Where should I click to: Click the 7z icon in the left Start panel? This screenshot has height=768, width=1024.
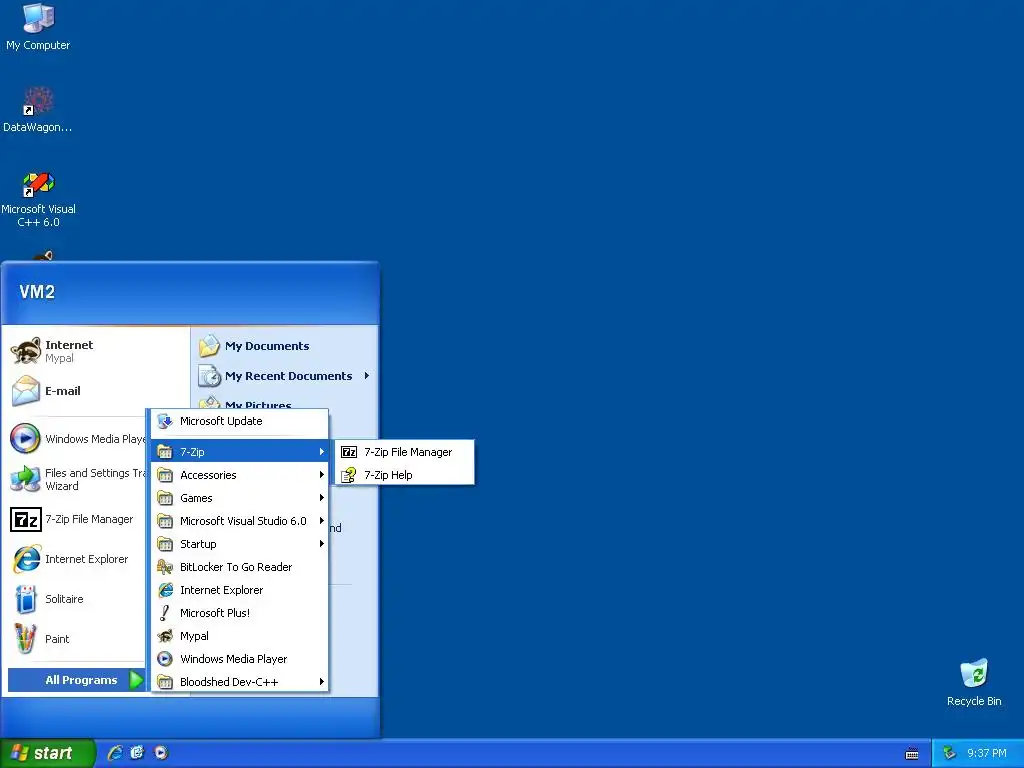pyautogui.click(x=26, y=520)
